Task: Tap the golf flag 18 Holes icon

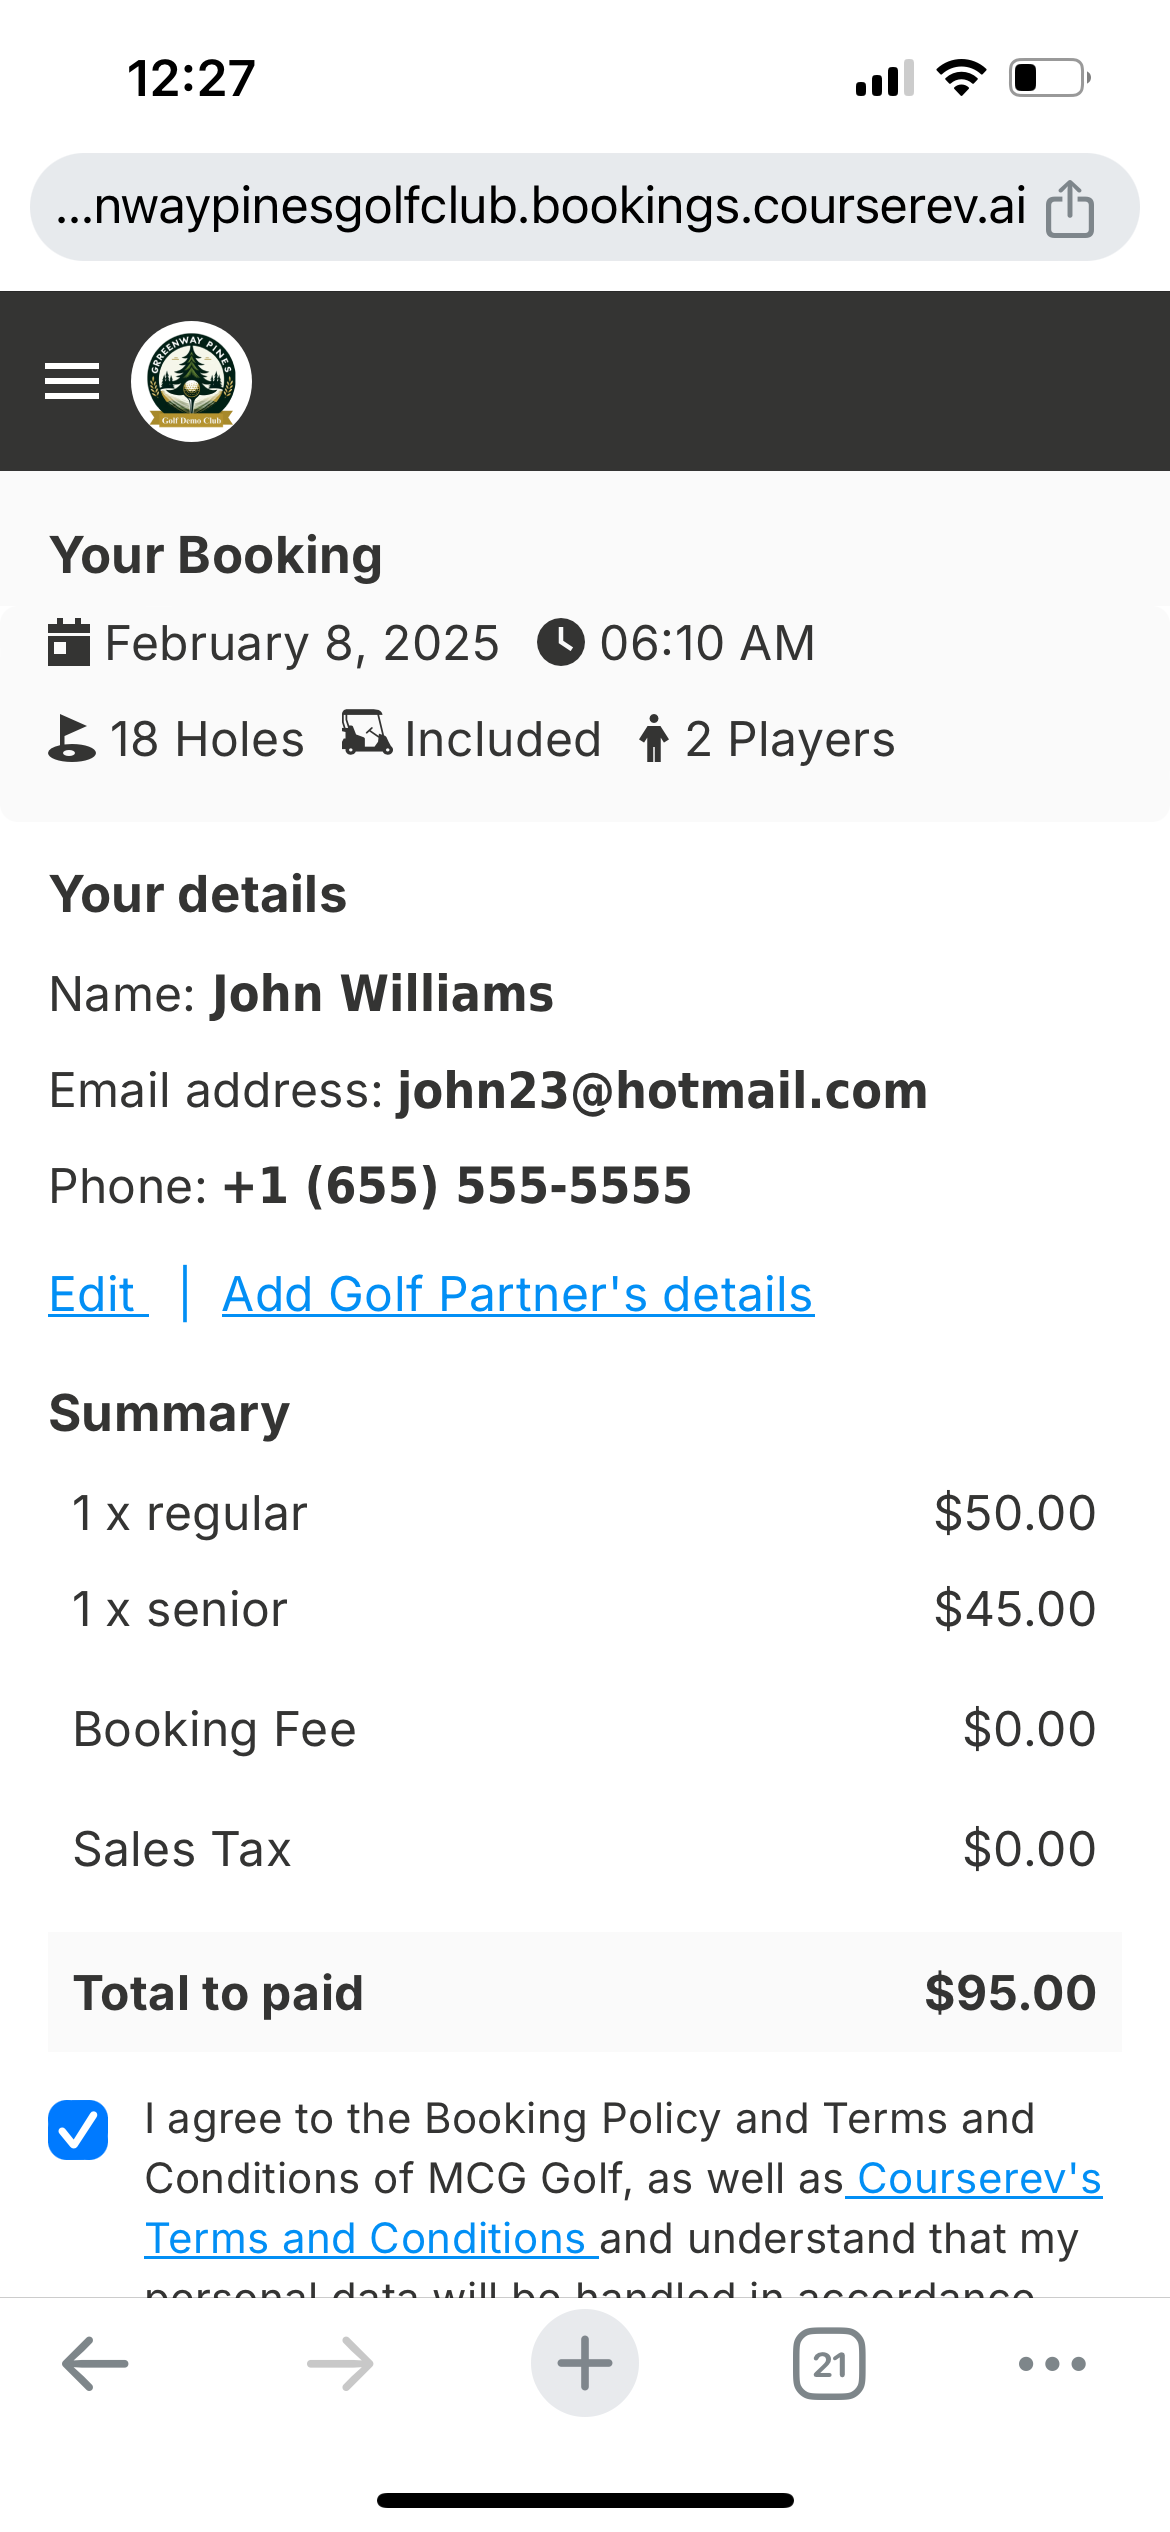Action: pyautogui.click(x=72, y=740)
